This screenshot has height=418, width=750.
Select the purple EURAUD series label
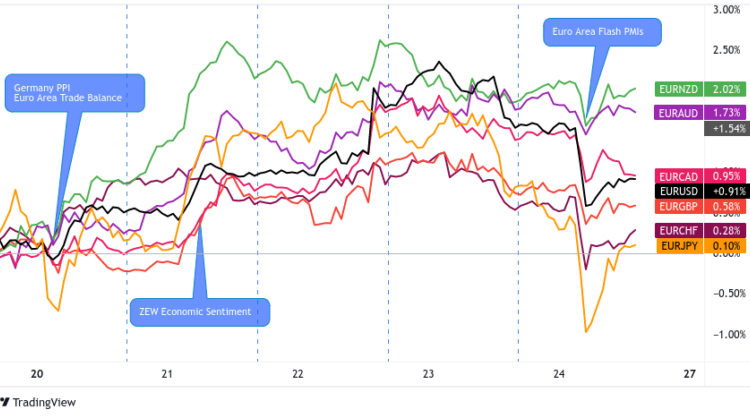pyautogui.click(x=676, y=112)
